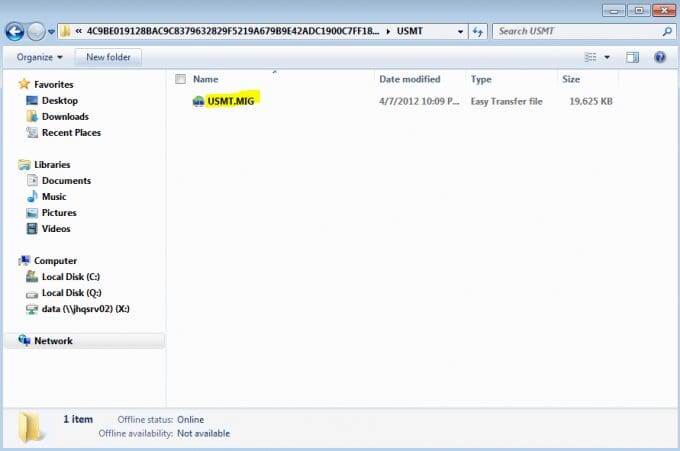Open Downloads under Favorites
This screenshot has width=680, height=451.
coord(65,117)
